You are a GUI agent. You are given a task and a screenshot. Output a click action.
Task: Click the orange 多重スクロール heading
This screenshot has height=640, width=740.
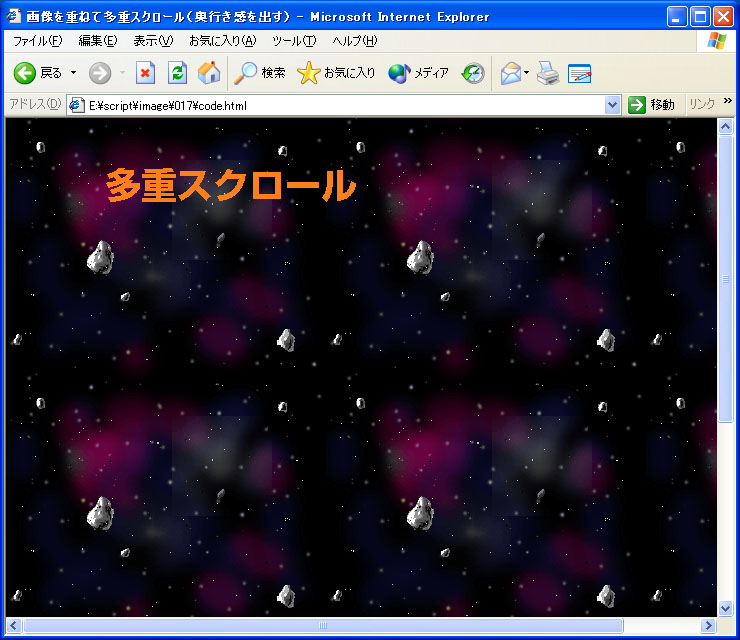(x=231, y=185)
